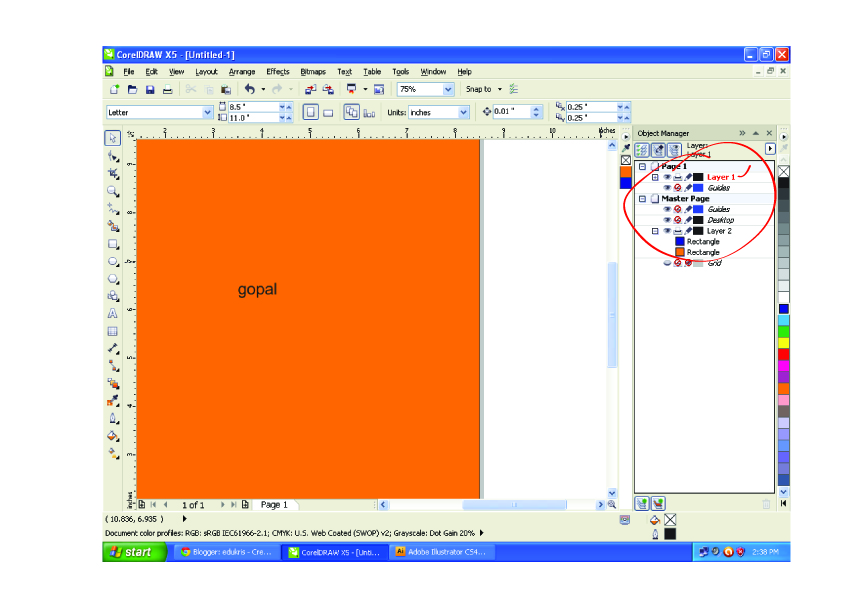Open the Bitmaps menu

point(313,71)
